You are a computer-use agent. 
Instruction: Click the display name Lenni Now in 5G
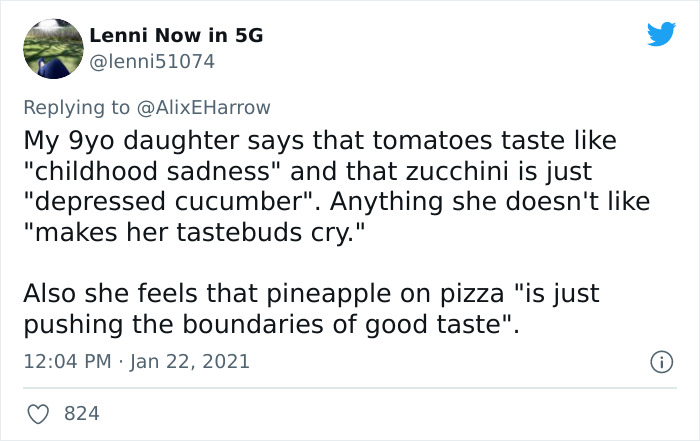pos(176,36)
